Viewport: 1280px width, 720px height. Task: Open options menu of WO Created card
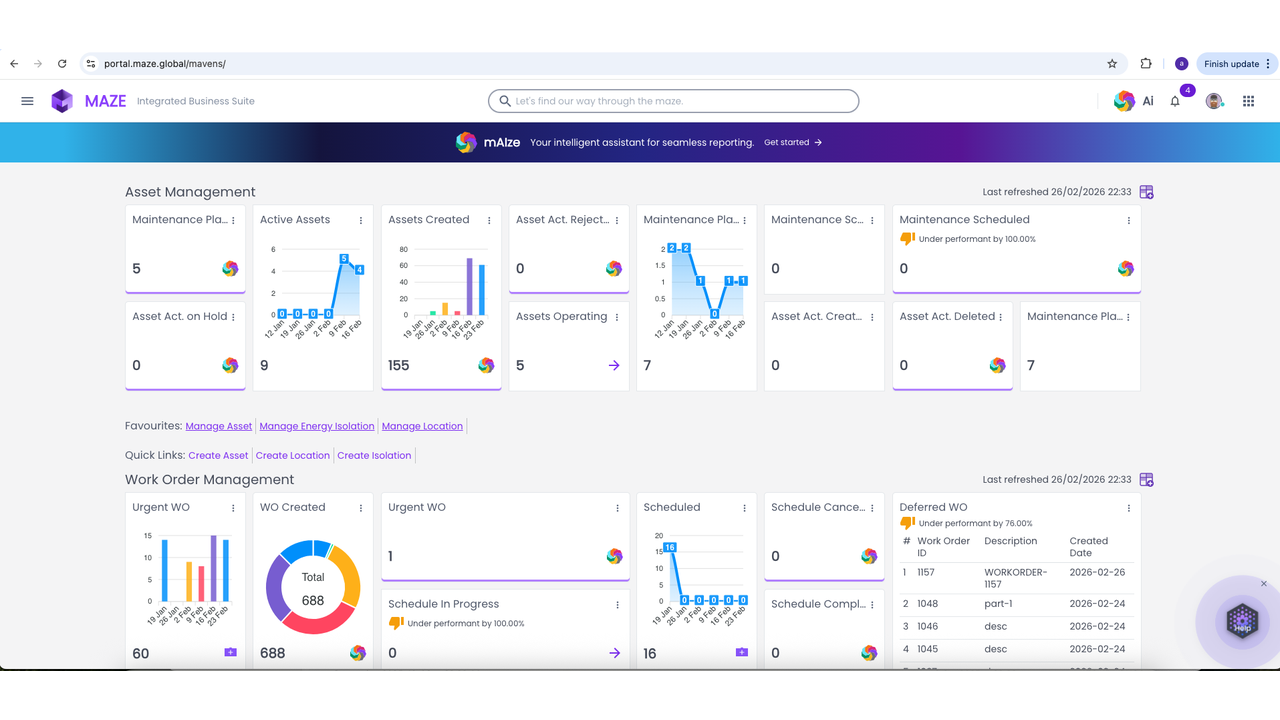point(361,508)
